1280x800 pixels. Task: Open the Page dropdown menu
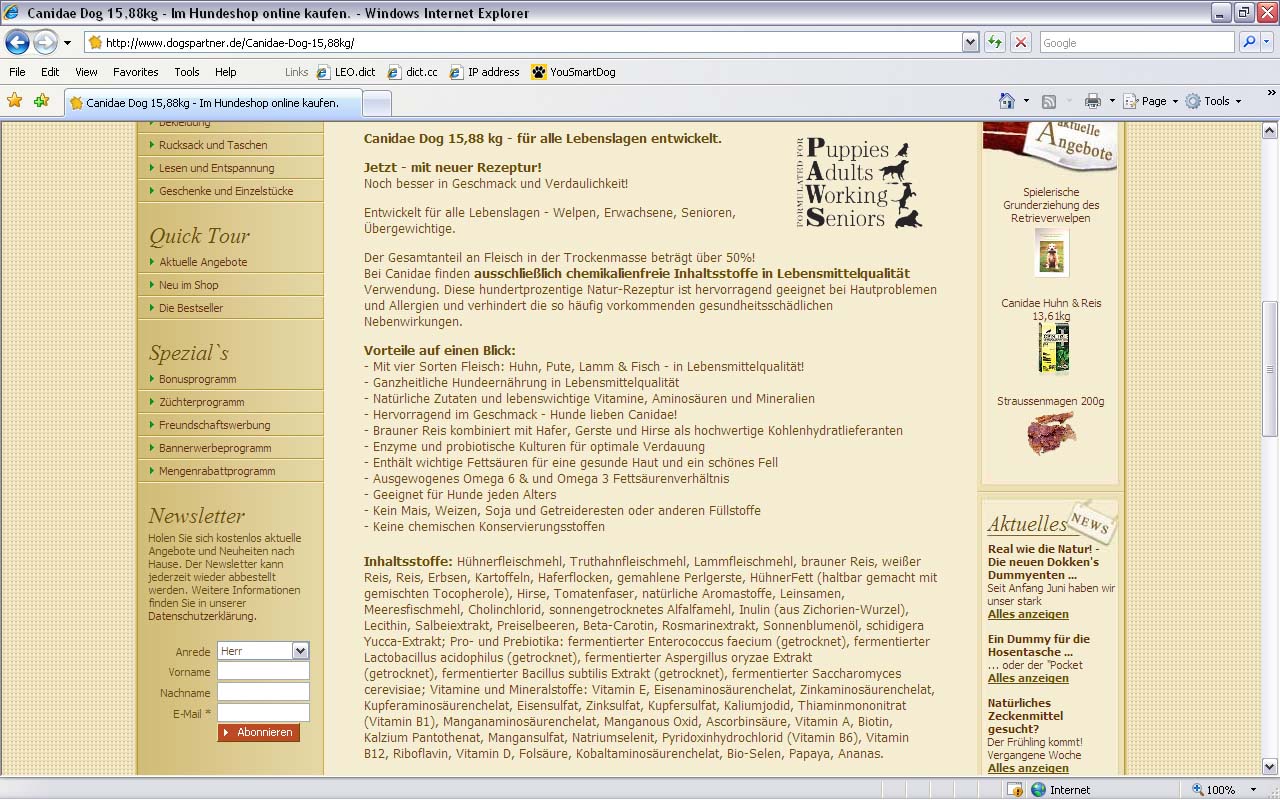click(1151, 101)
